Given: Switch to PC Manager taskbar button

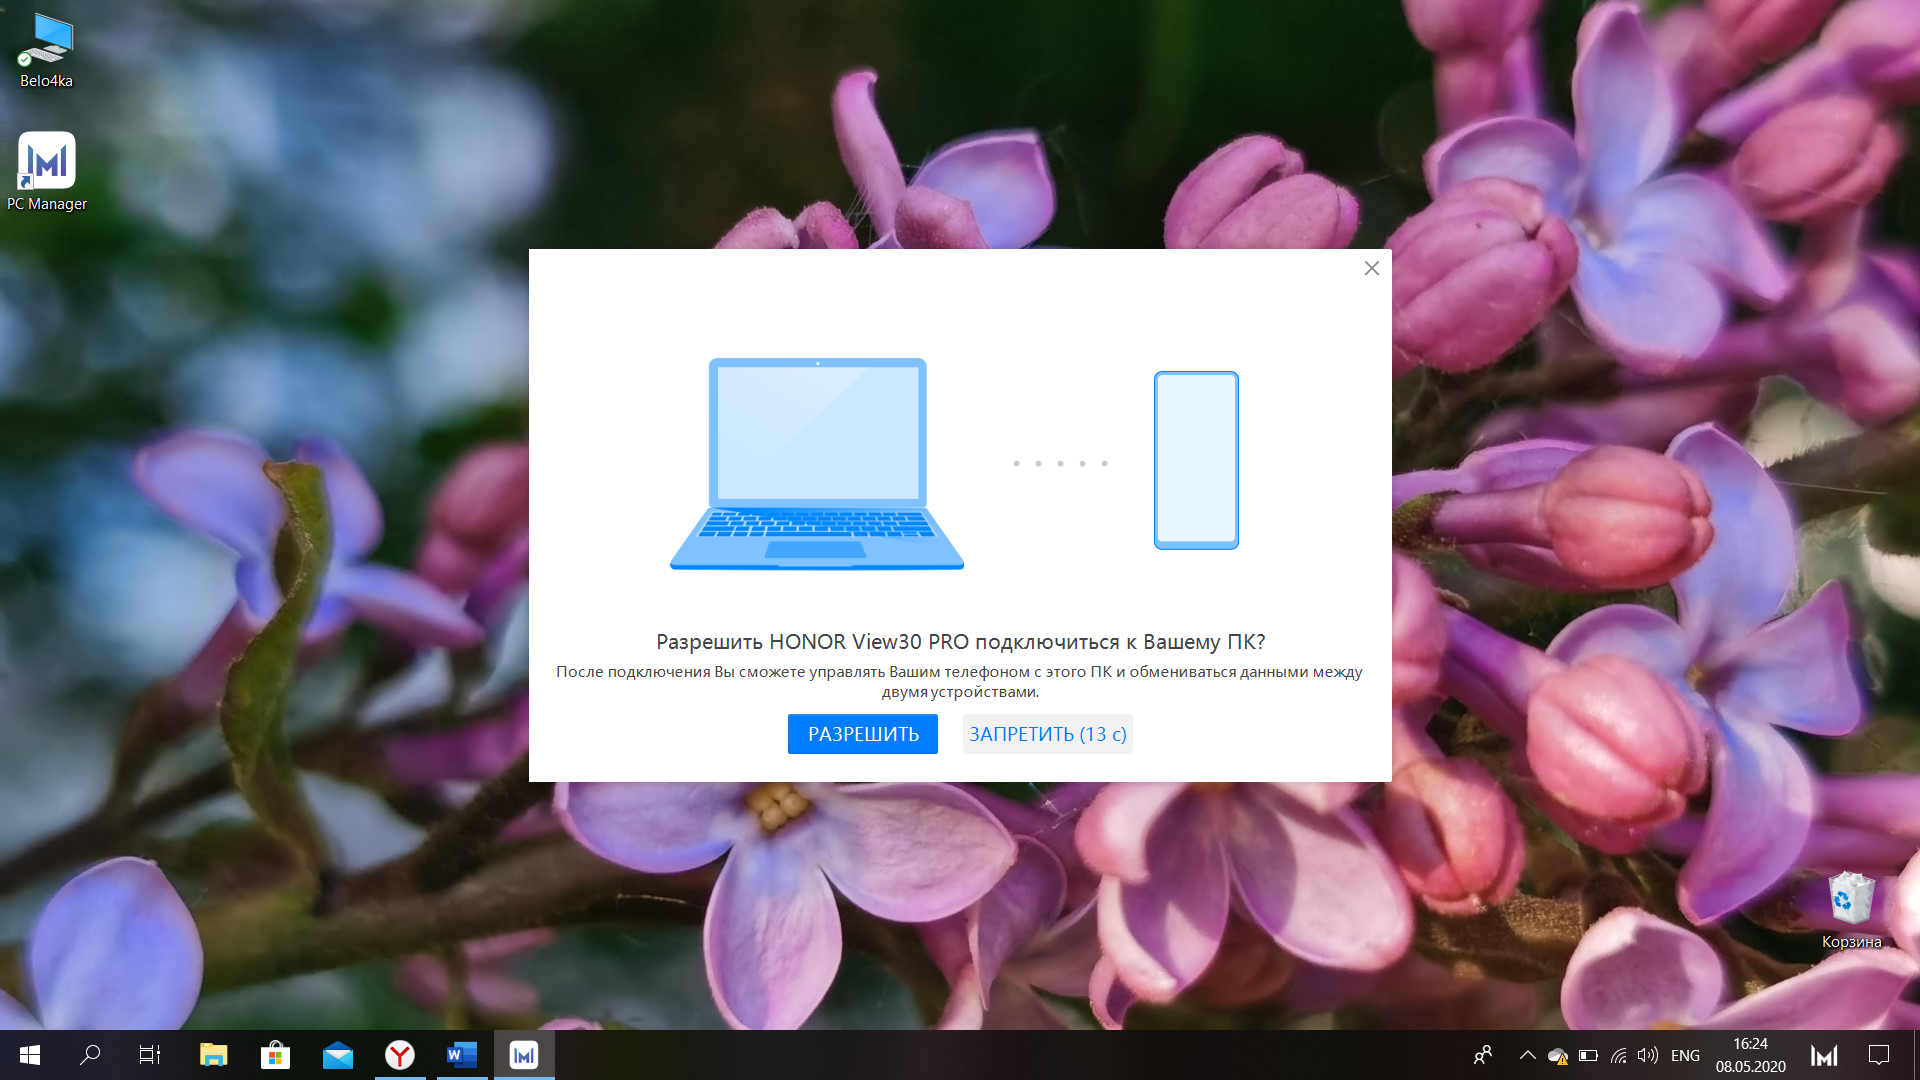Looking at the screenshot, I should pyautogui.click(x=524, y=1055).
